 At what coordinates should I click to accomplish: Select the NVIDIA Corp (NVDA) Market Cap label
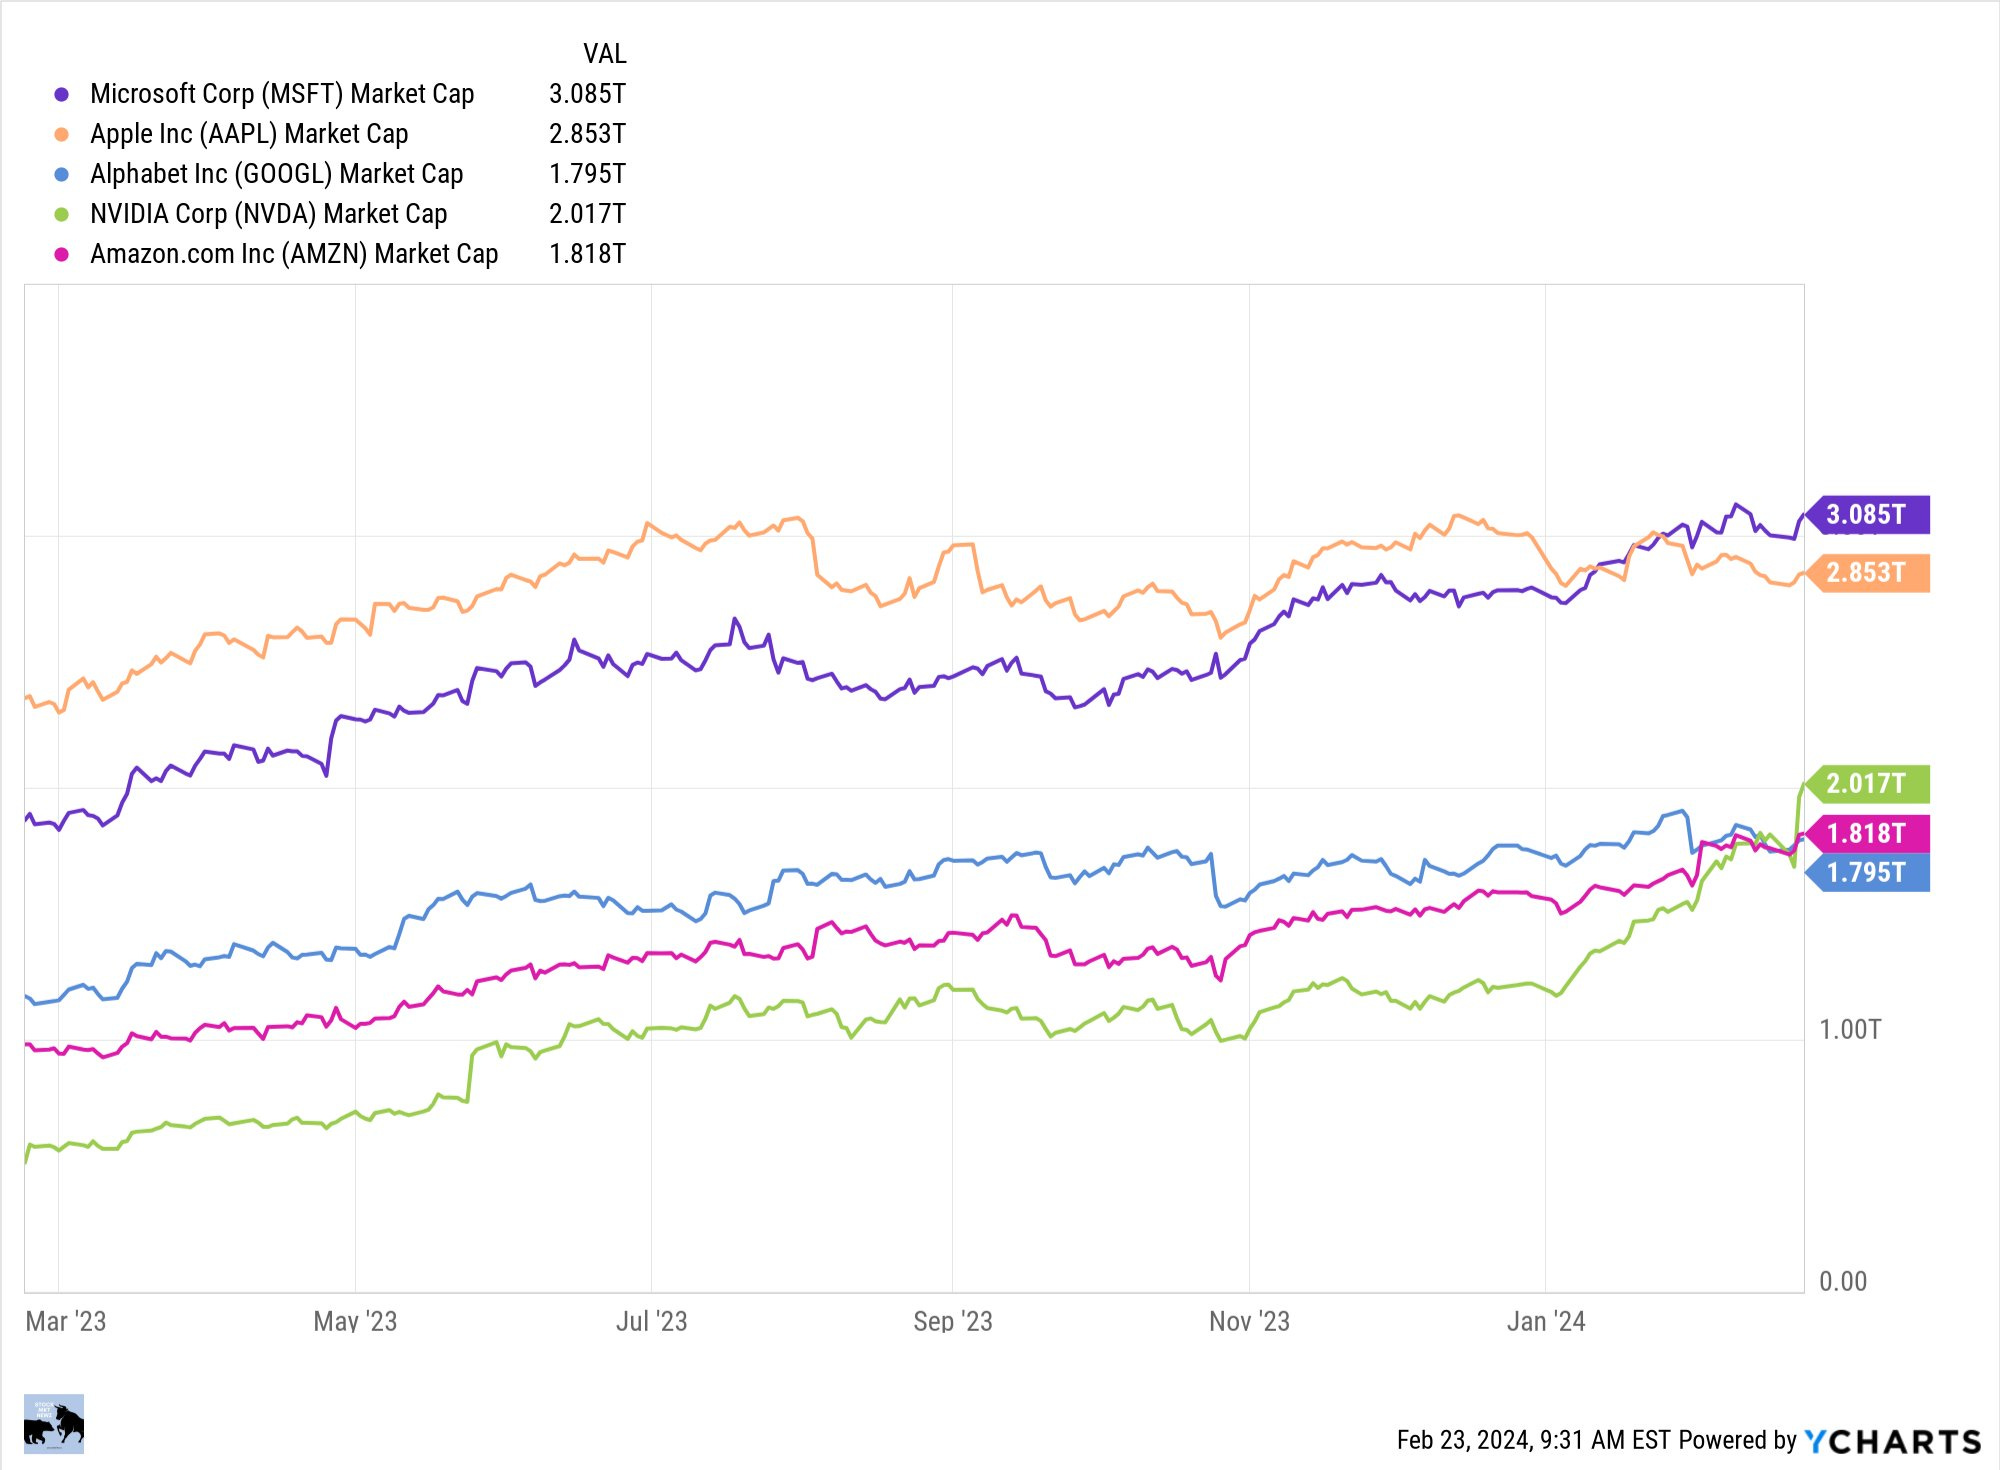coord(268,214)
